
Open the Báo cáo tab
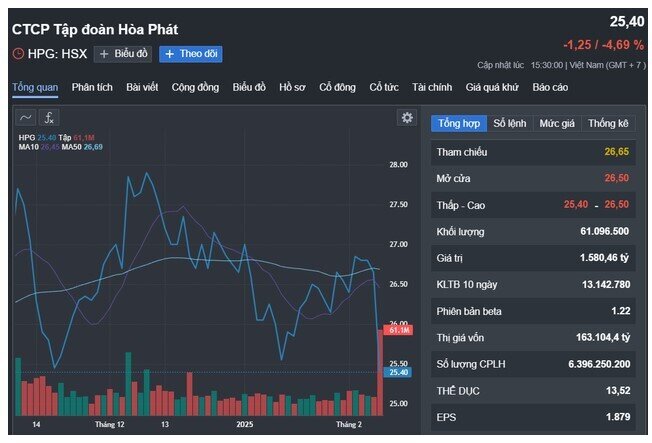[550, 87]
